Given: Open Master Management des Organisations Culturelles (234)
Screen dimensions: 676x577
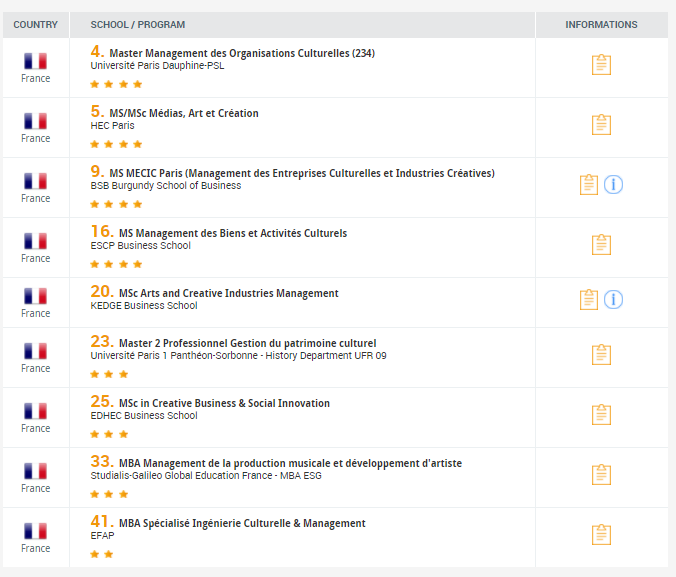Looking at the screenshot, I should [242, 53].
